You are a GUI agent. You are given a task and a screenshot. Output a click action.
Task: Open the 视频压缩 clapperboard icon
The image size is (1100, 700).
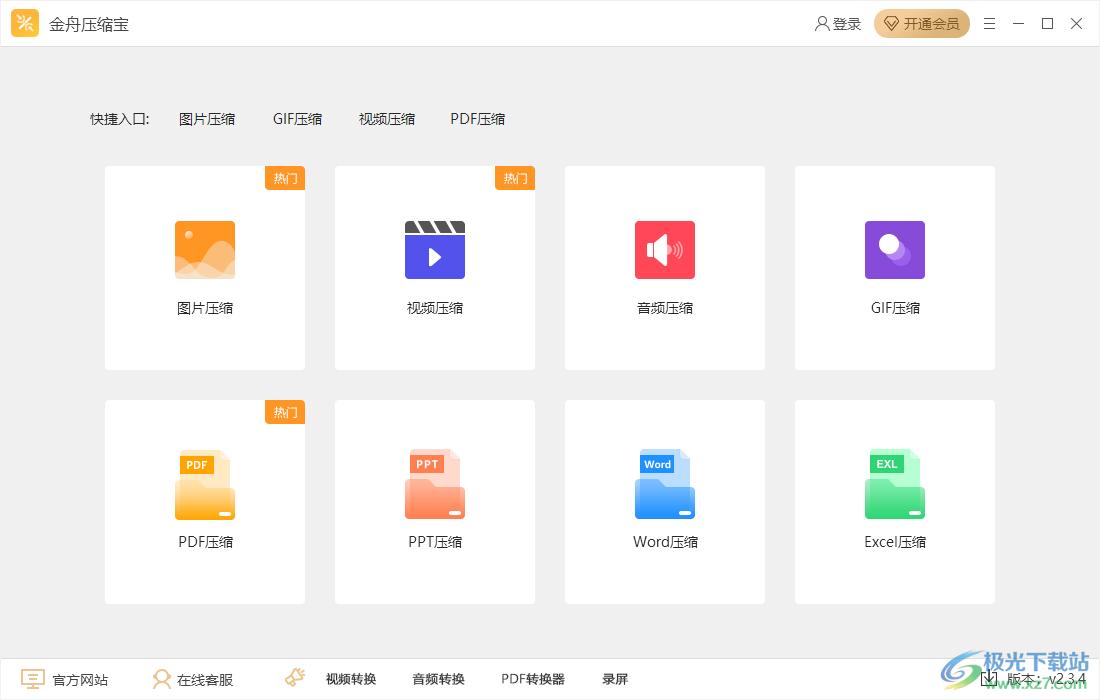[435, 250]
